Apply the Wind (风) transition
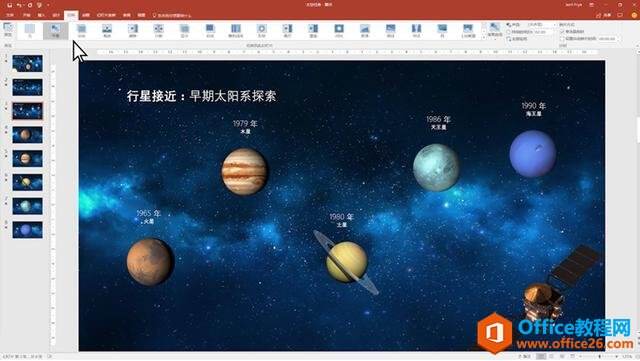 point(442,31)
